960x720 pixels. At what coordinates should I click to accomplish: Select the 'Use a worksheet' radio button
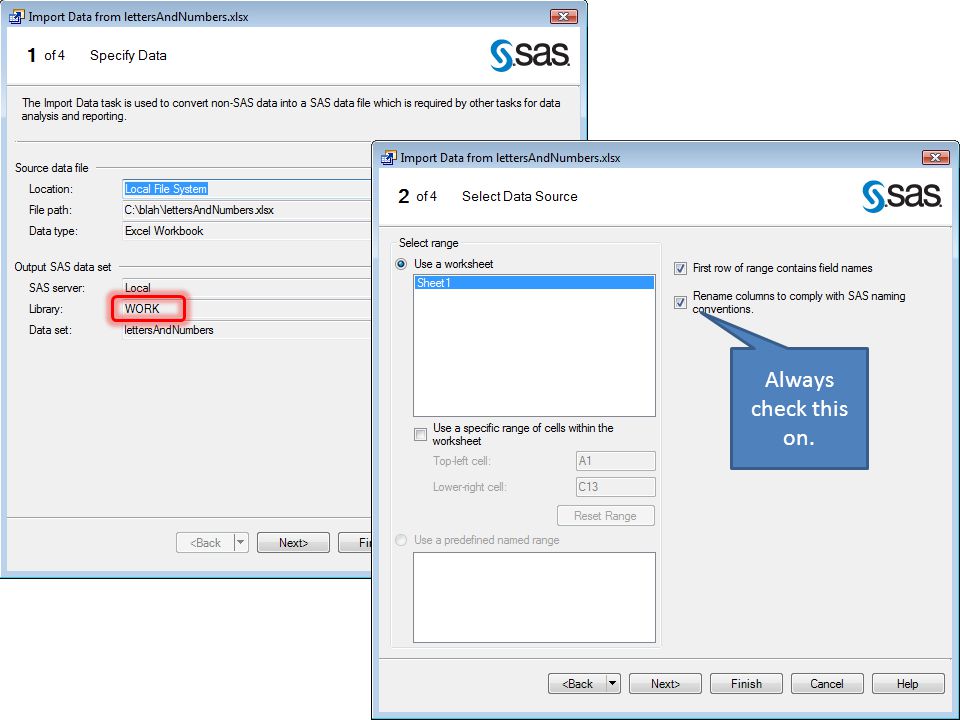click(401, 264)
